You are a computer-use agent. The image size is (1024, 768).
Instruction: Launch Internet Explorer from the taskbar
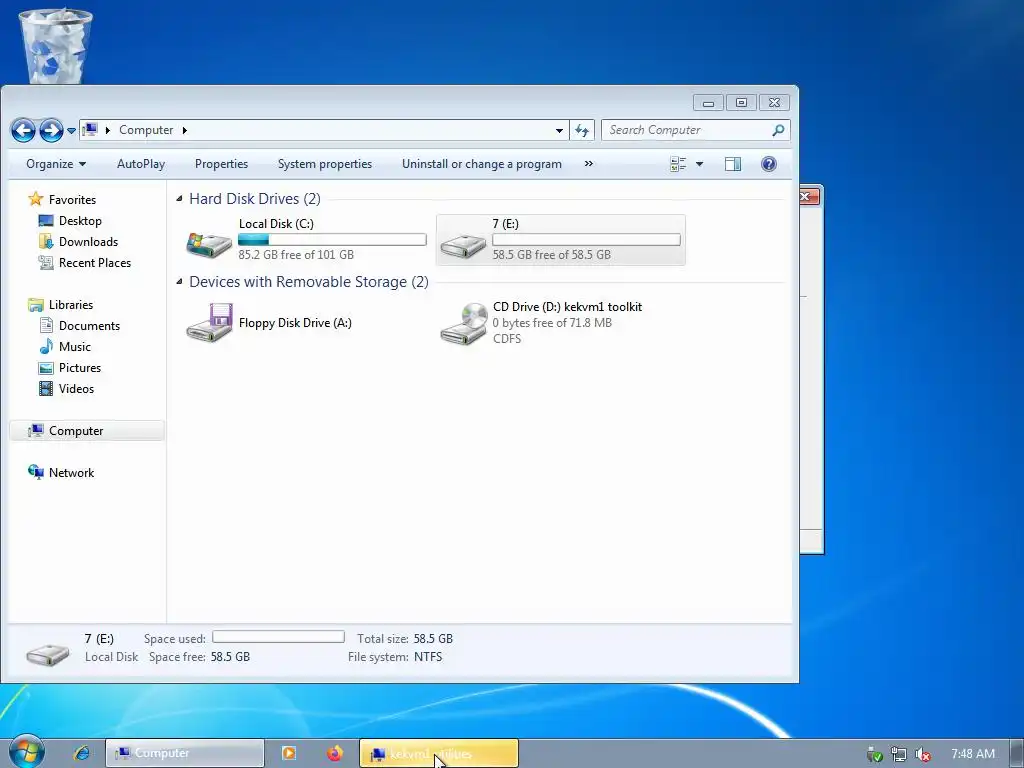tap(82, 753)
